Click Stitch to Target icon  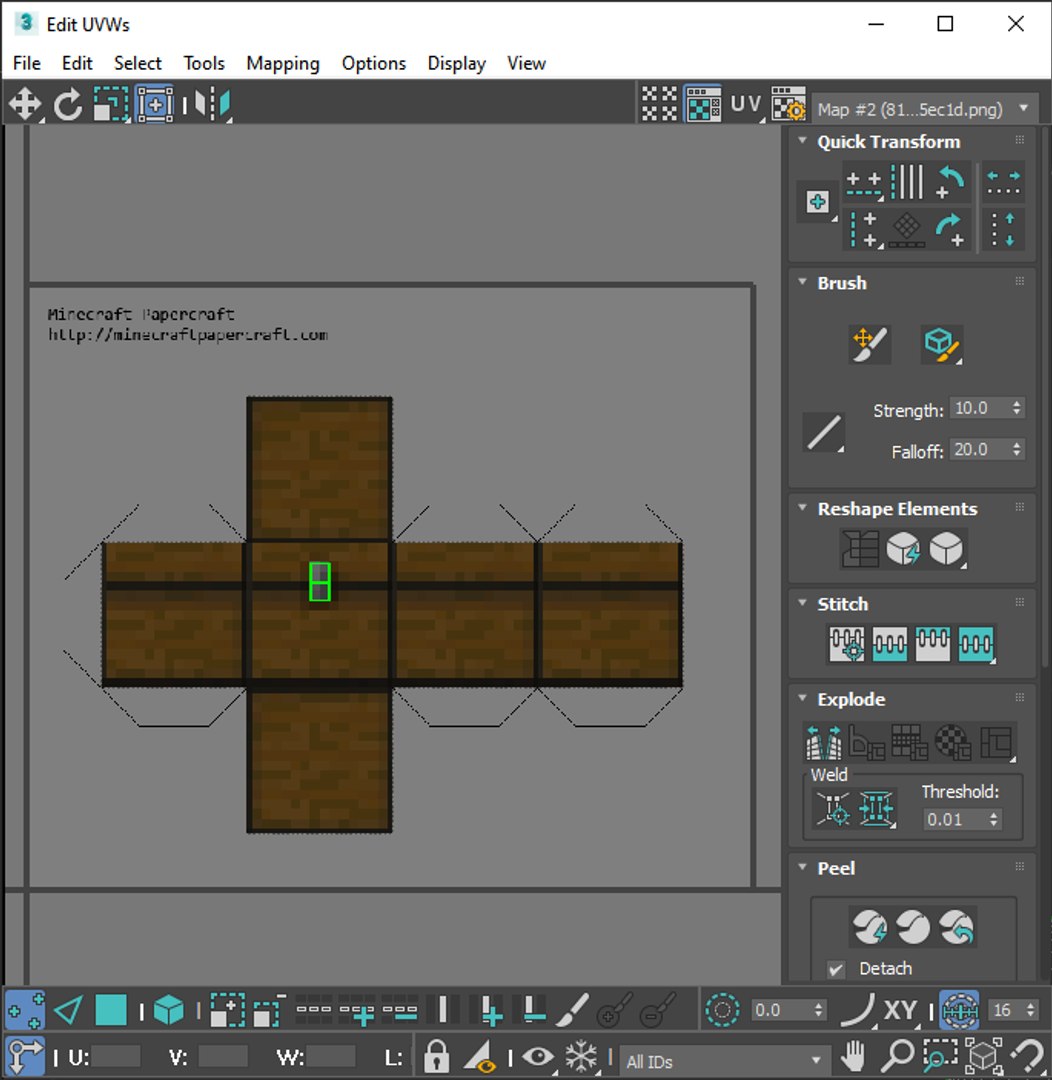coord(847,644)
